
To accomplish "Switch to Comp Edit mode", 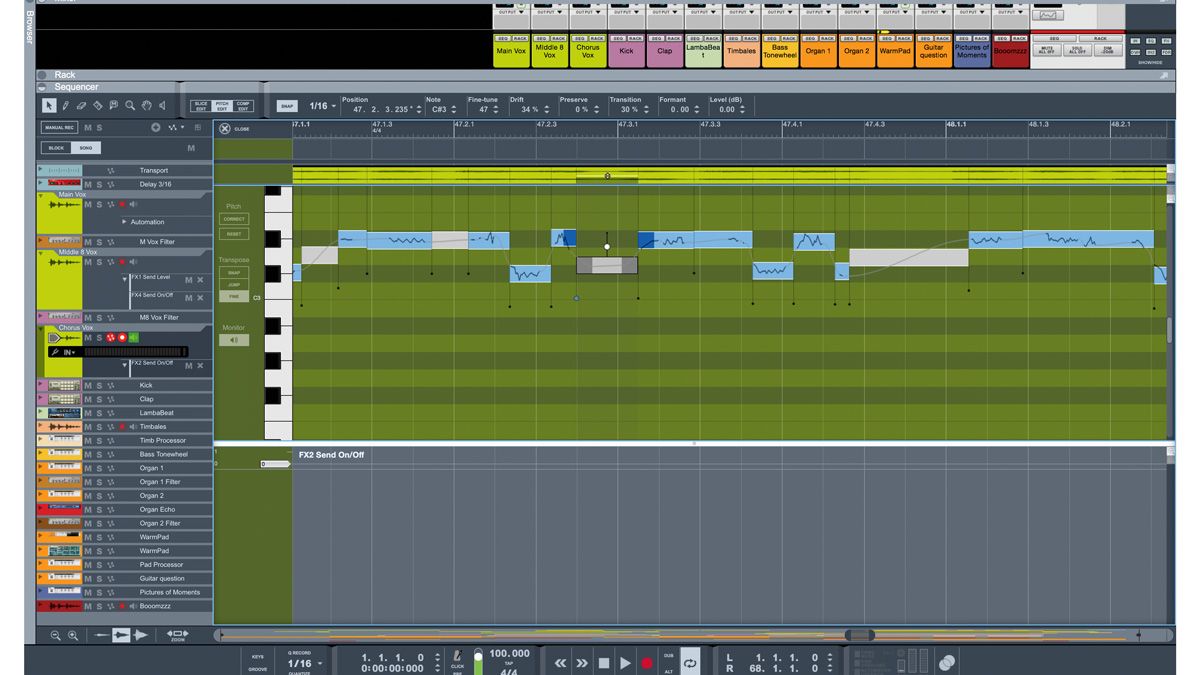I will point(244,105).
